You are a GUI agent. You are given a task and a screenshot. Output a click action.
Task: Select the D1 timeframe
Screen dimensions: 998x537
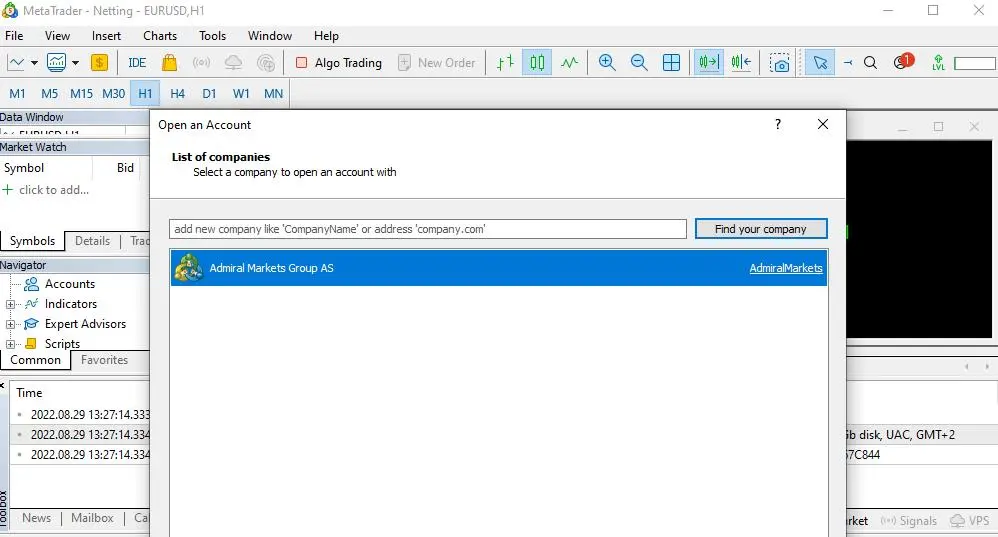pos(209,94)
